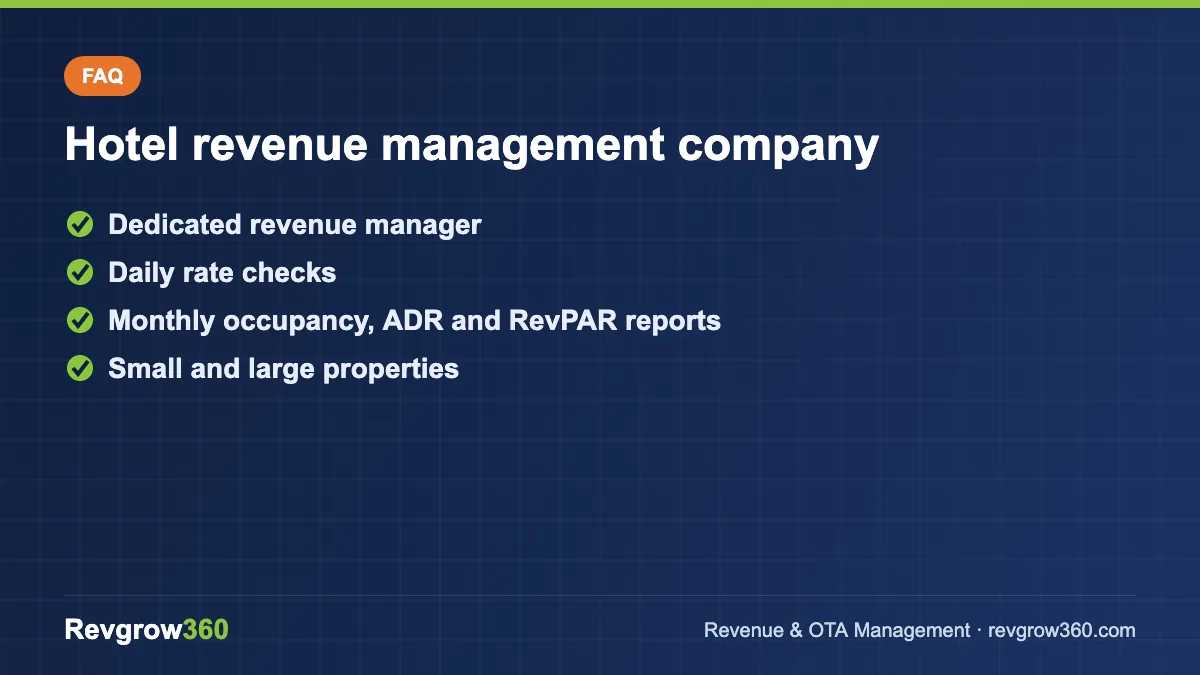Click the Revgrow360 logo

(x=146, y=630)
